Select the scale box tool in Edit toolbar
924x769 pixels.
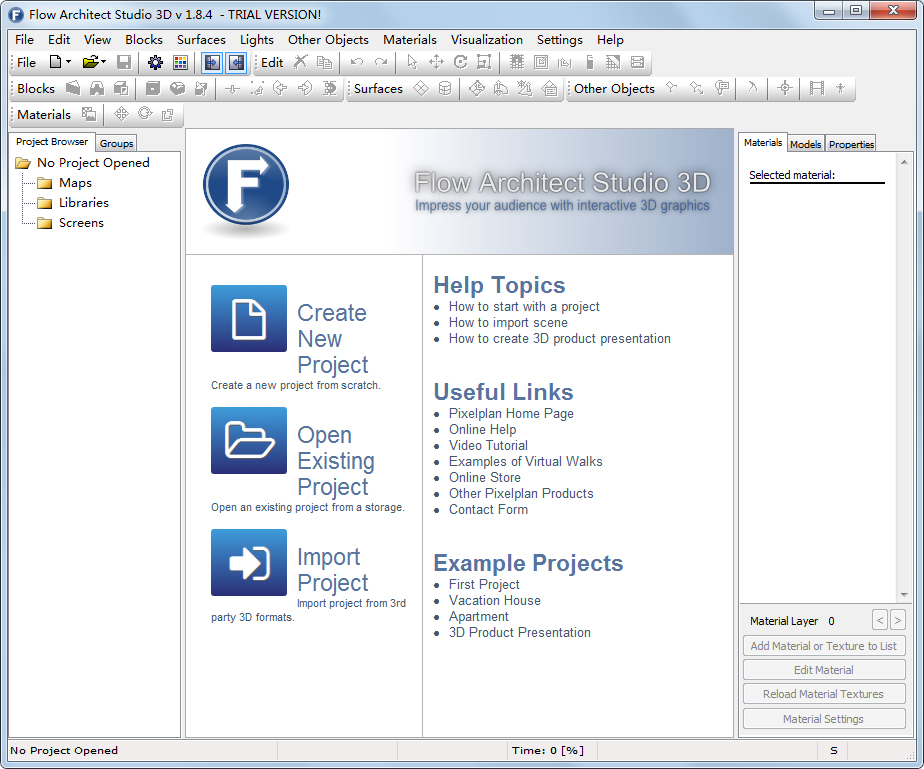pyautogui.click(x=484, y=62)
